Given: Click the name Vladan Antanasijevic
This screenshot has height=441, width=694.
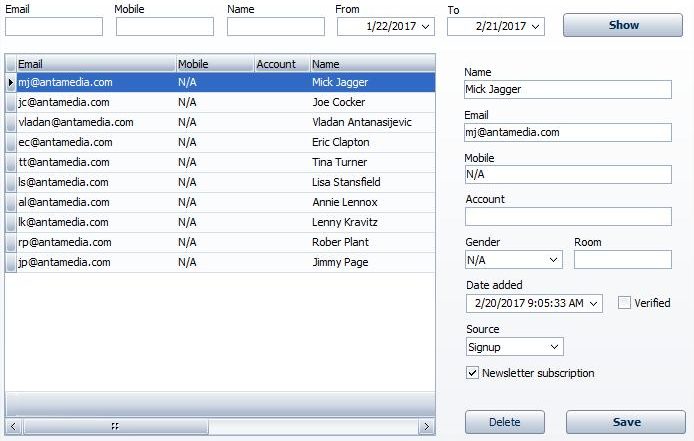Looking at the screenshot, I should (x=362, y=122).
